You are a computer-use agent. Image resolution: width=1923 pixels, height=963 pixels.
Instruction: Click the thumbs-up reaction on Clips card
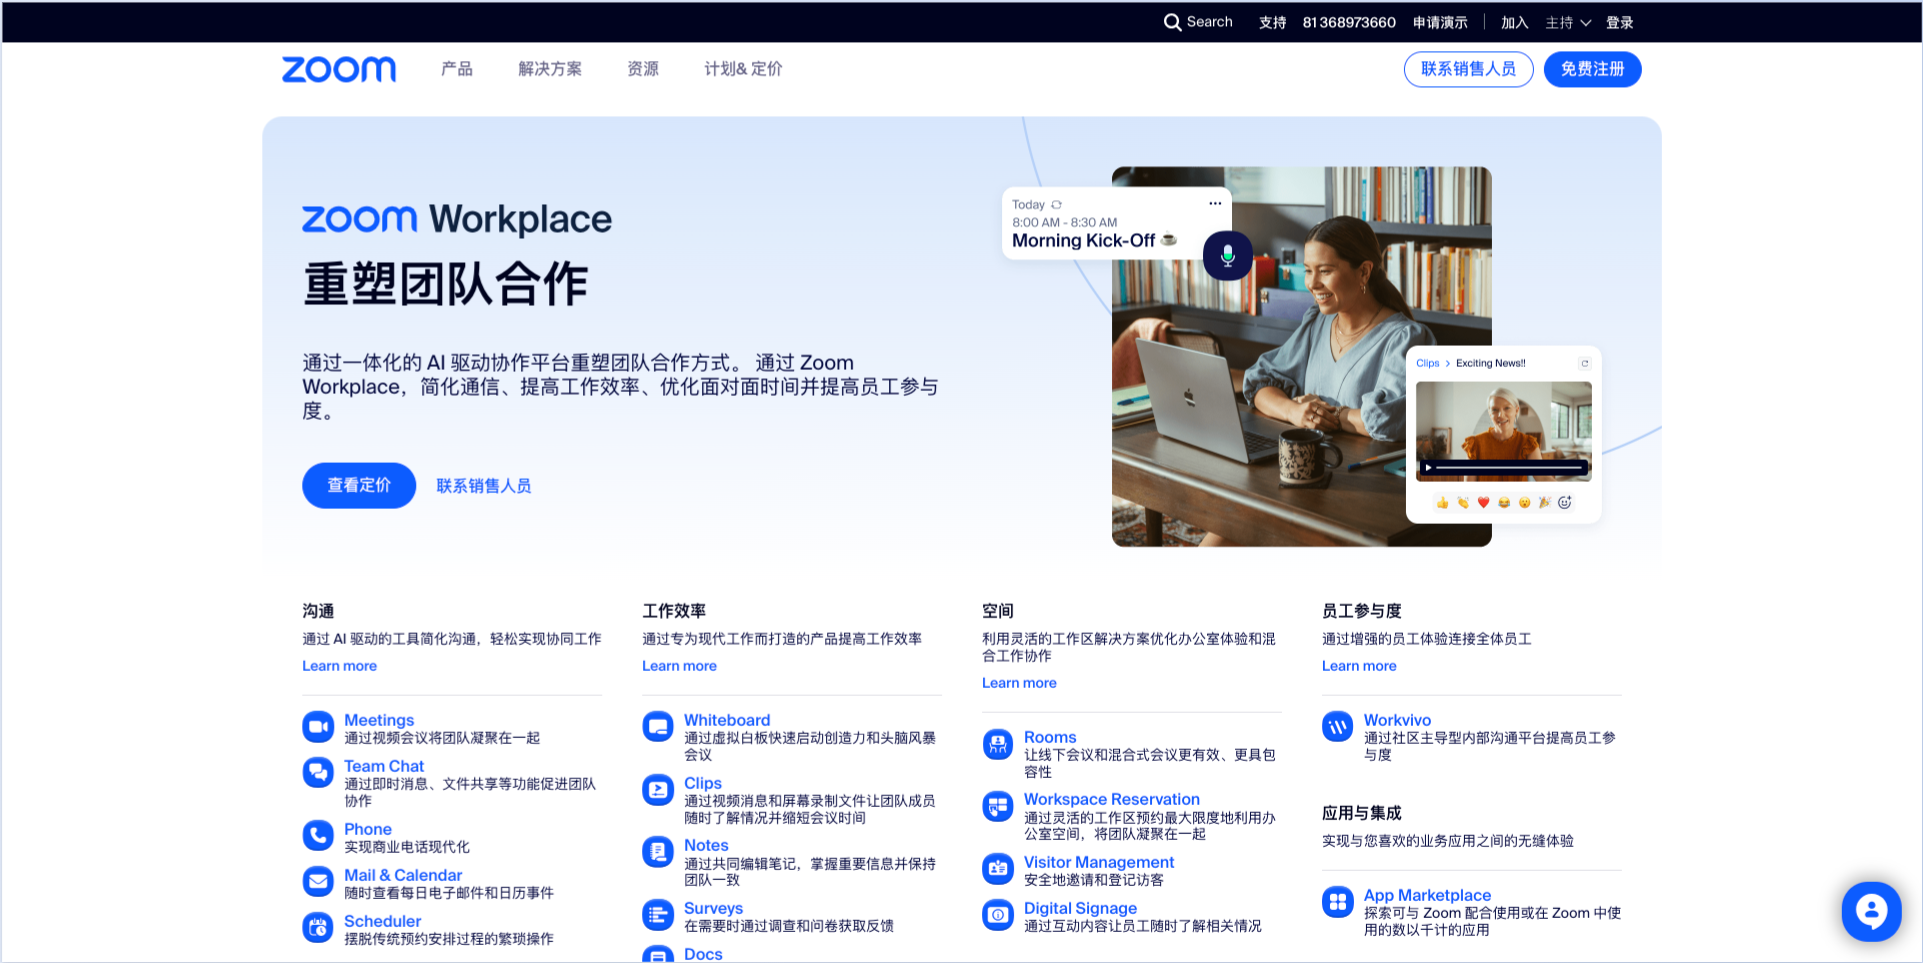pos(1443,502)
